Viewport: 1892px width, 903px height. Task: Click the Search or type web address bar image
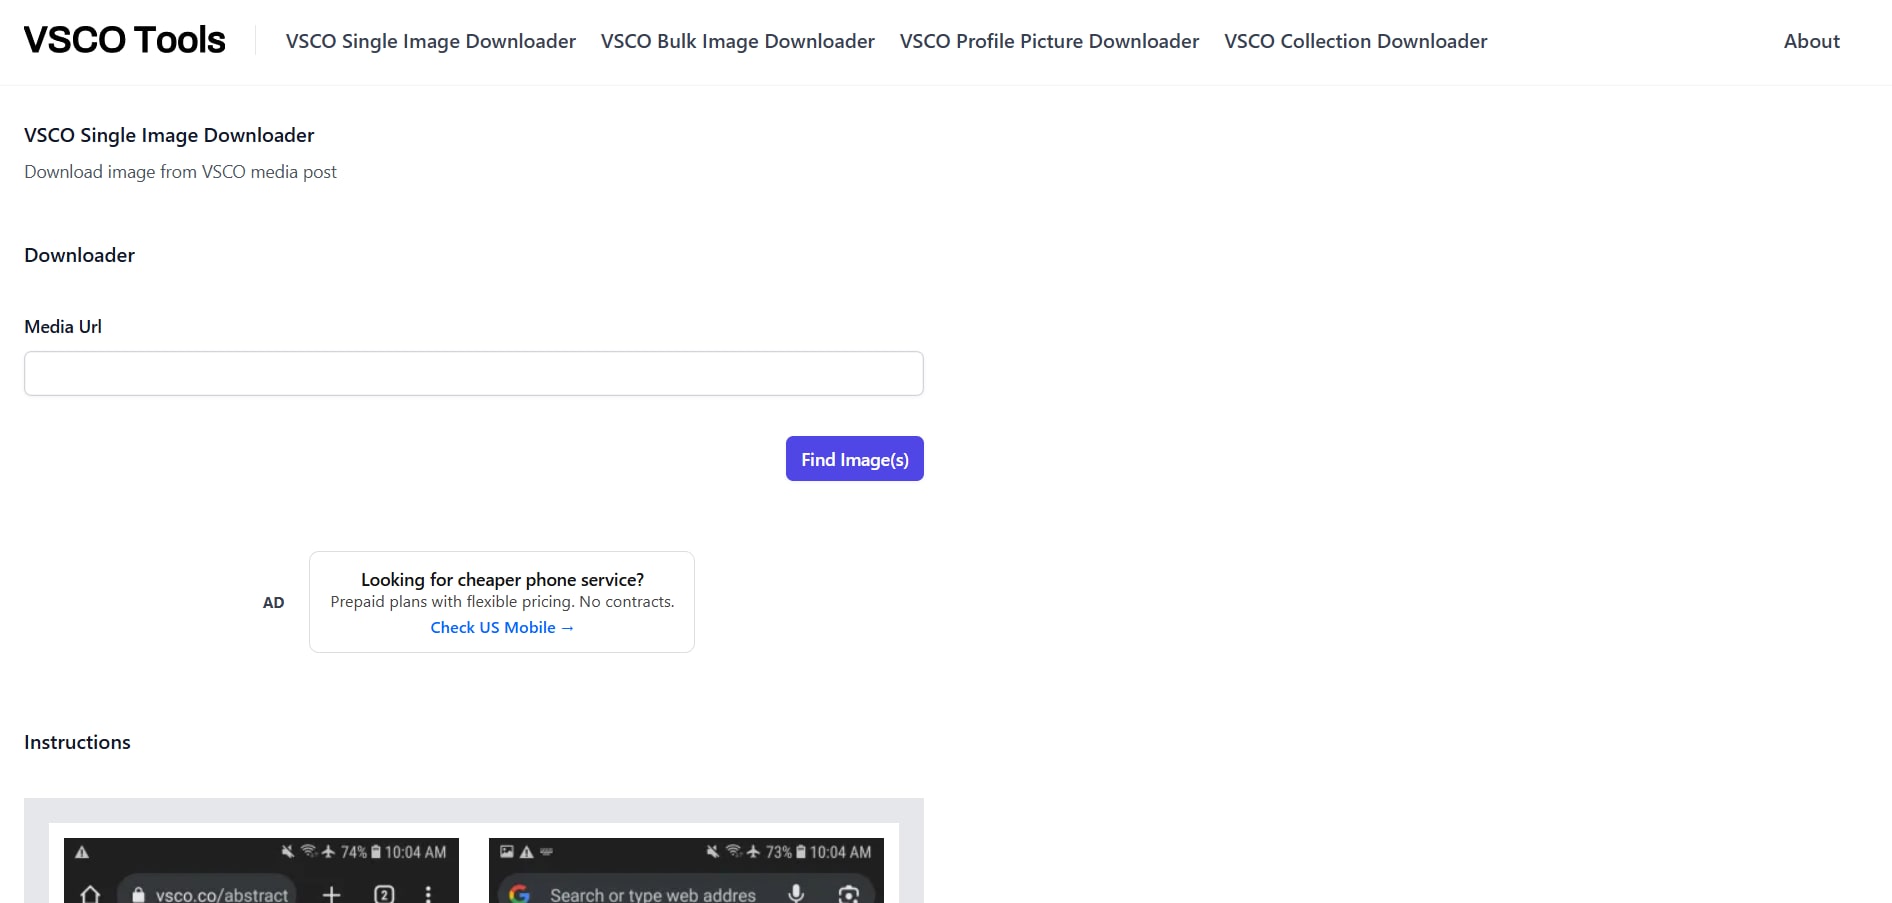pos(651,894)
